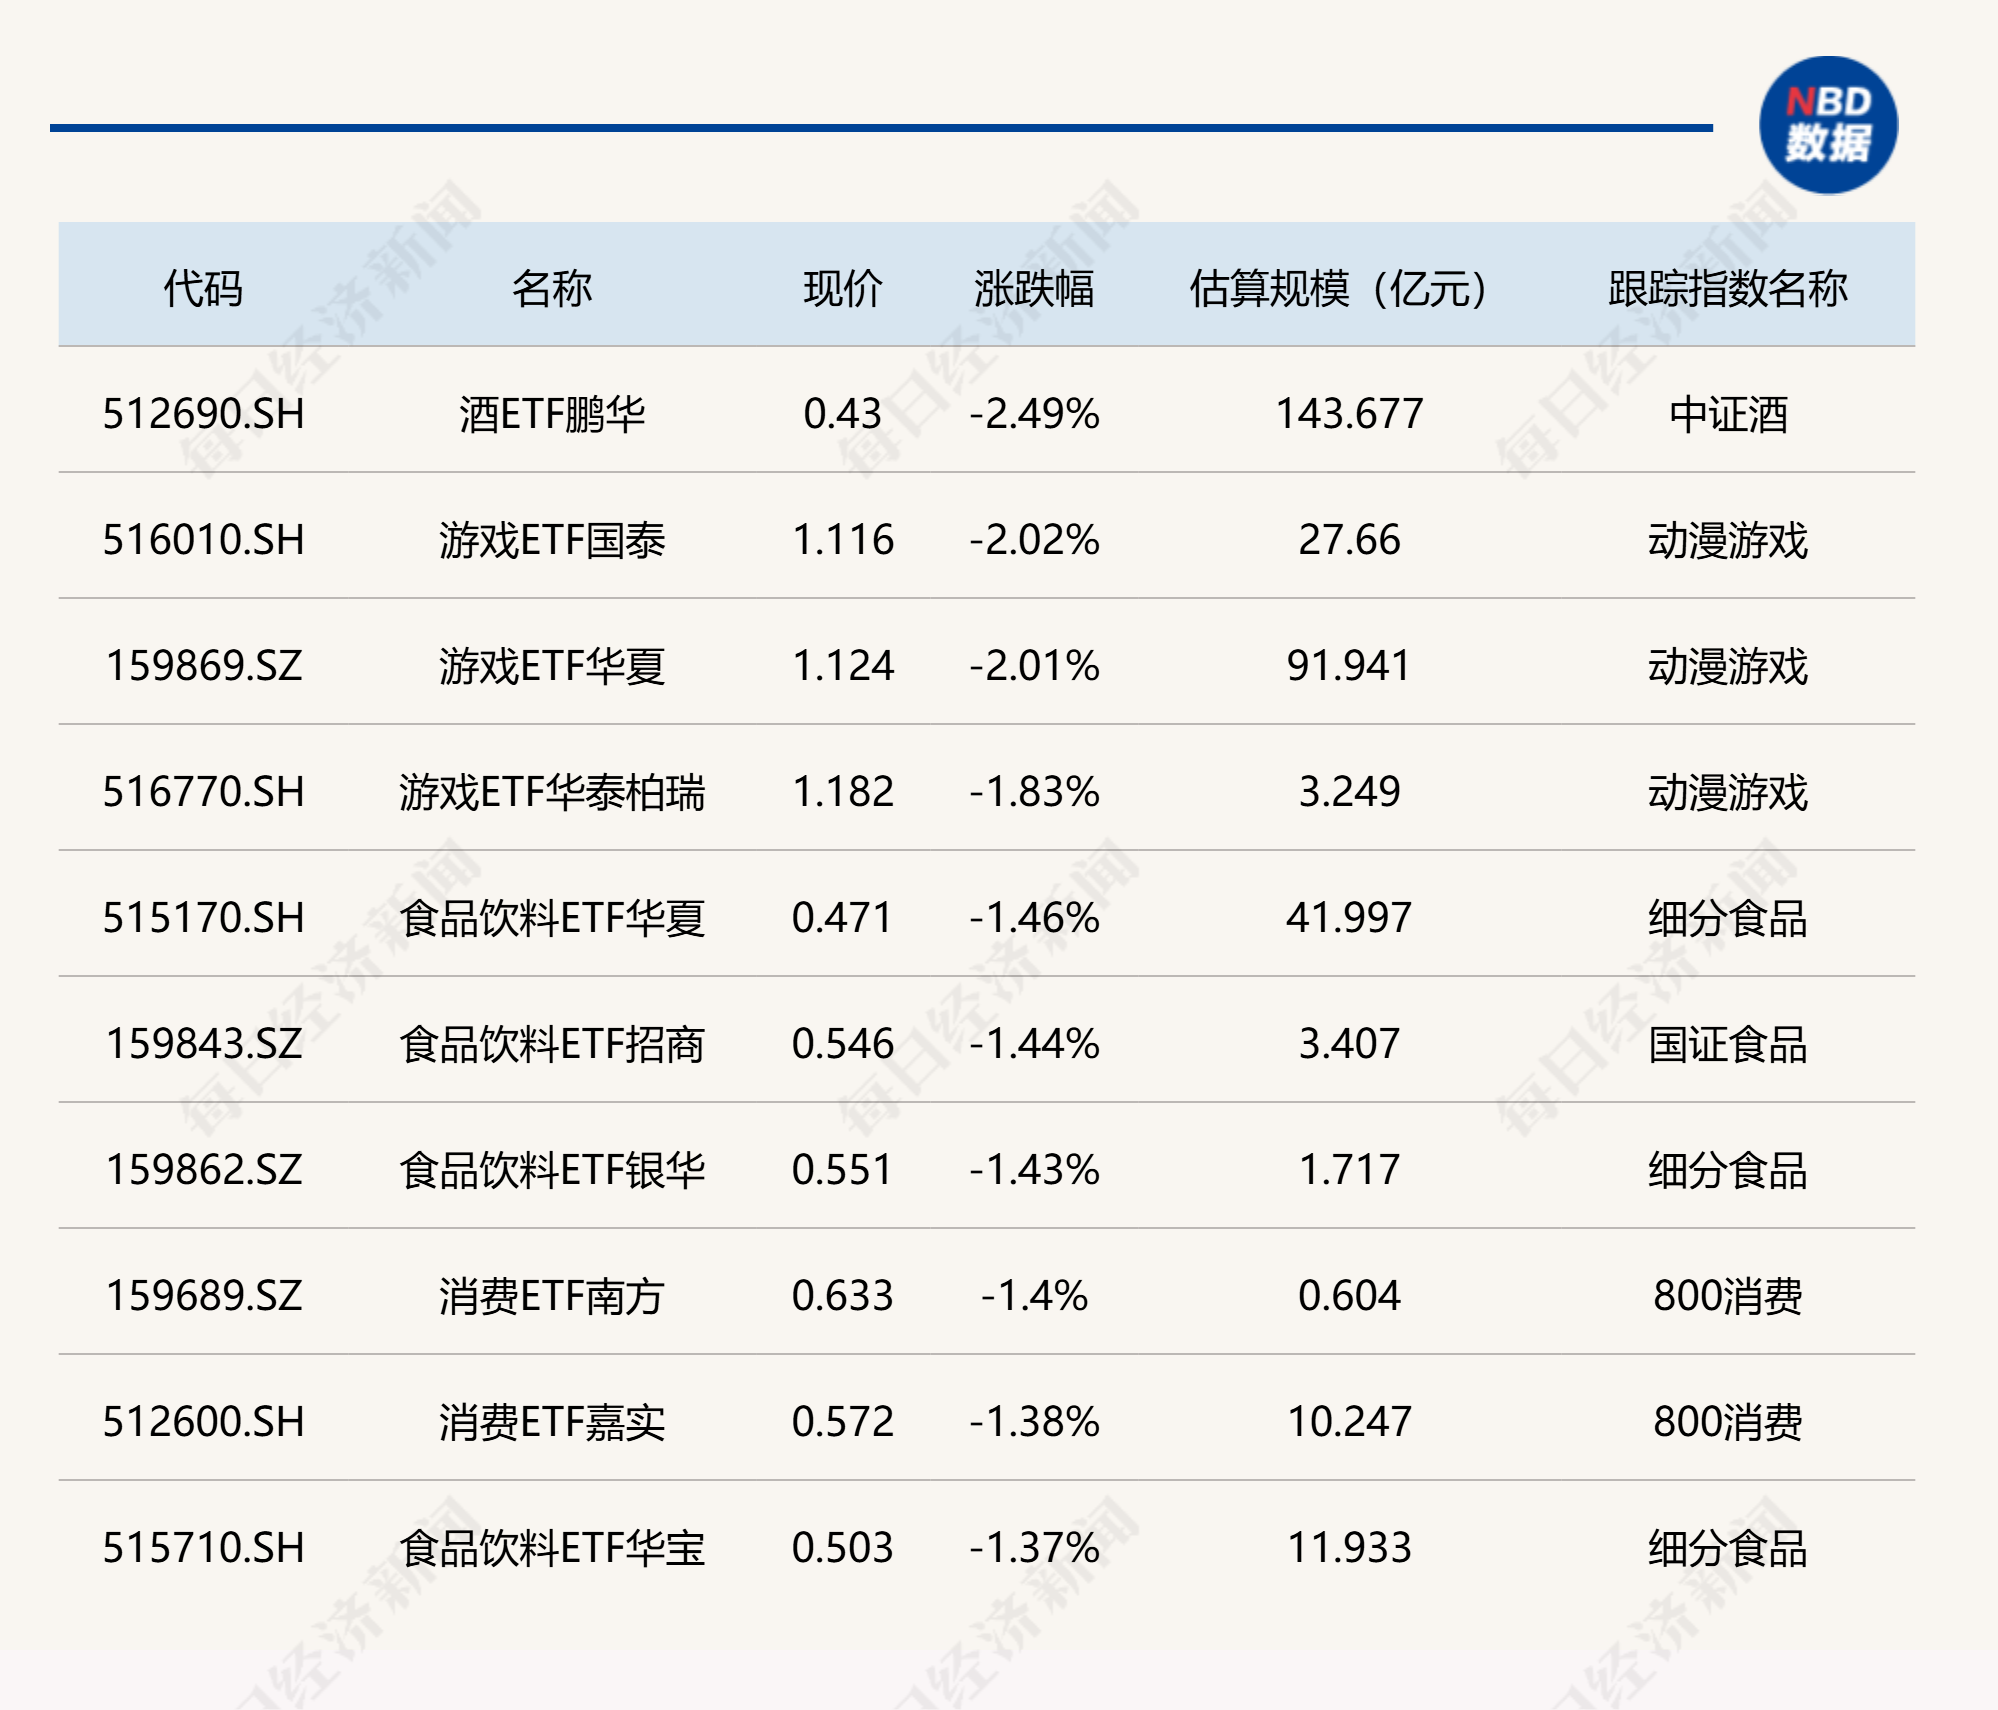Viewport: 1998px width, 1710px height.
Task: Click the scale value 3.407
Action: pyautogui.click(x=1349, y=1044)
